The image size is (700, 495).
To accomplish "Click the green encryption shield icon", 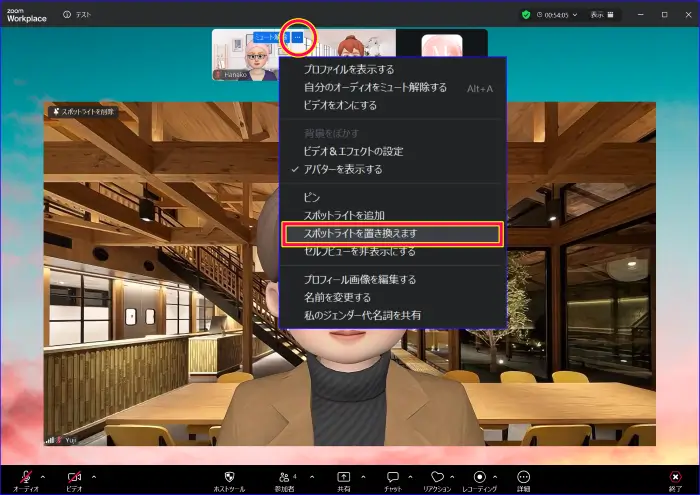I will 526,15.
